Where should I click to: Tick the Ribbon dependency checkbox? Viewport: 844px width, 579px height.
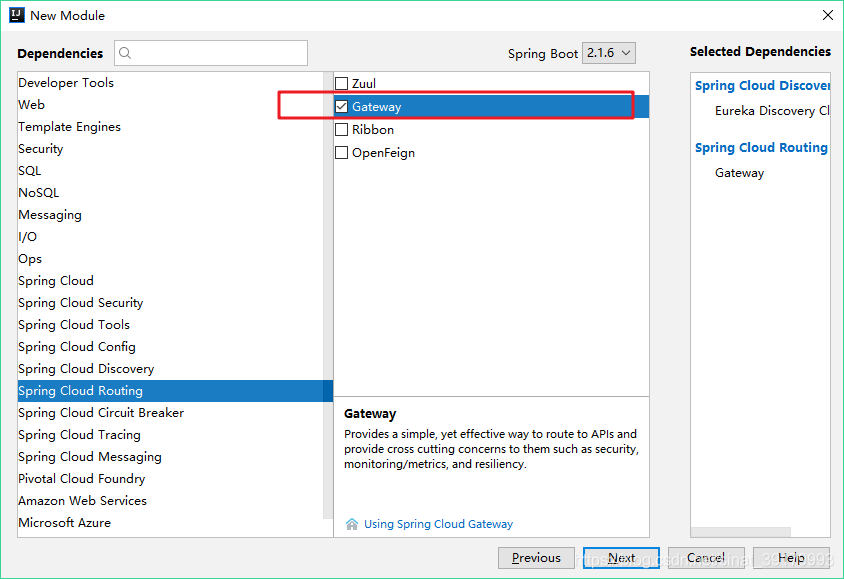[341, 130]
